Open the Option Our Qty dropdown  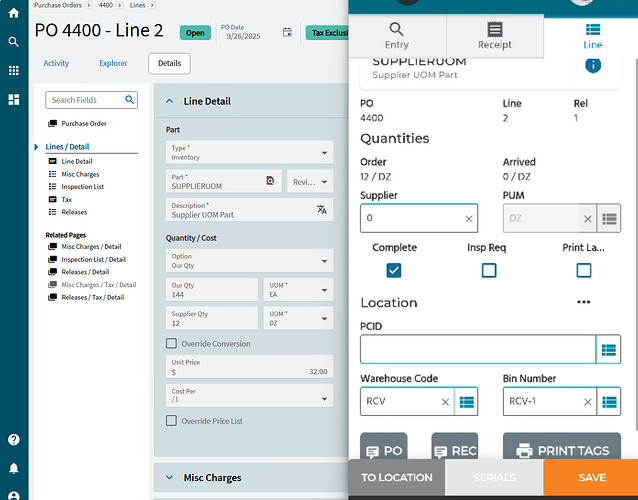324,262
